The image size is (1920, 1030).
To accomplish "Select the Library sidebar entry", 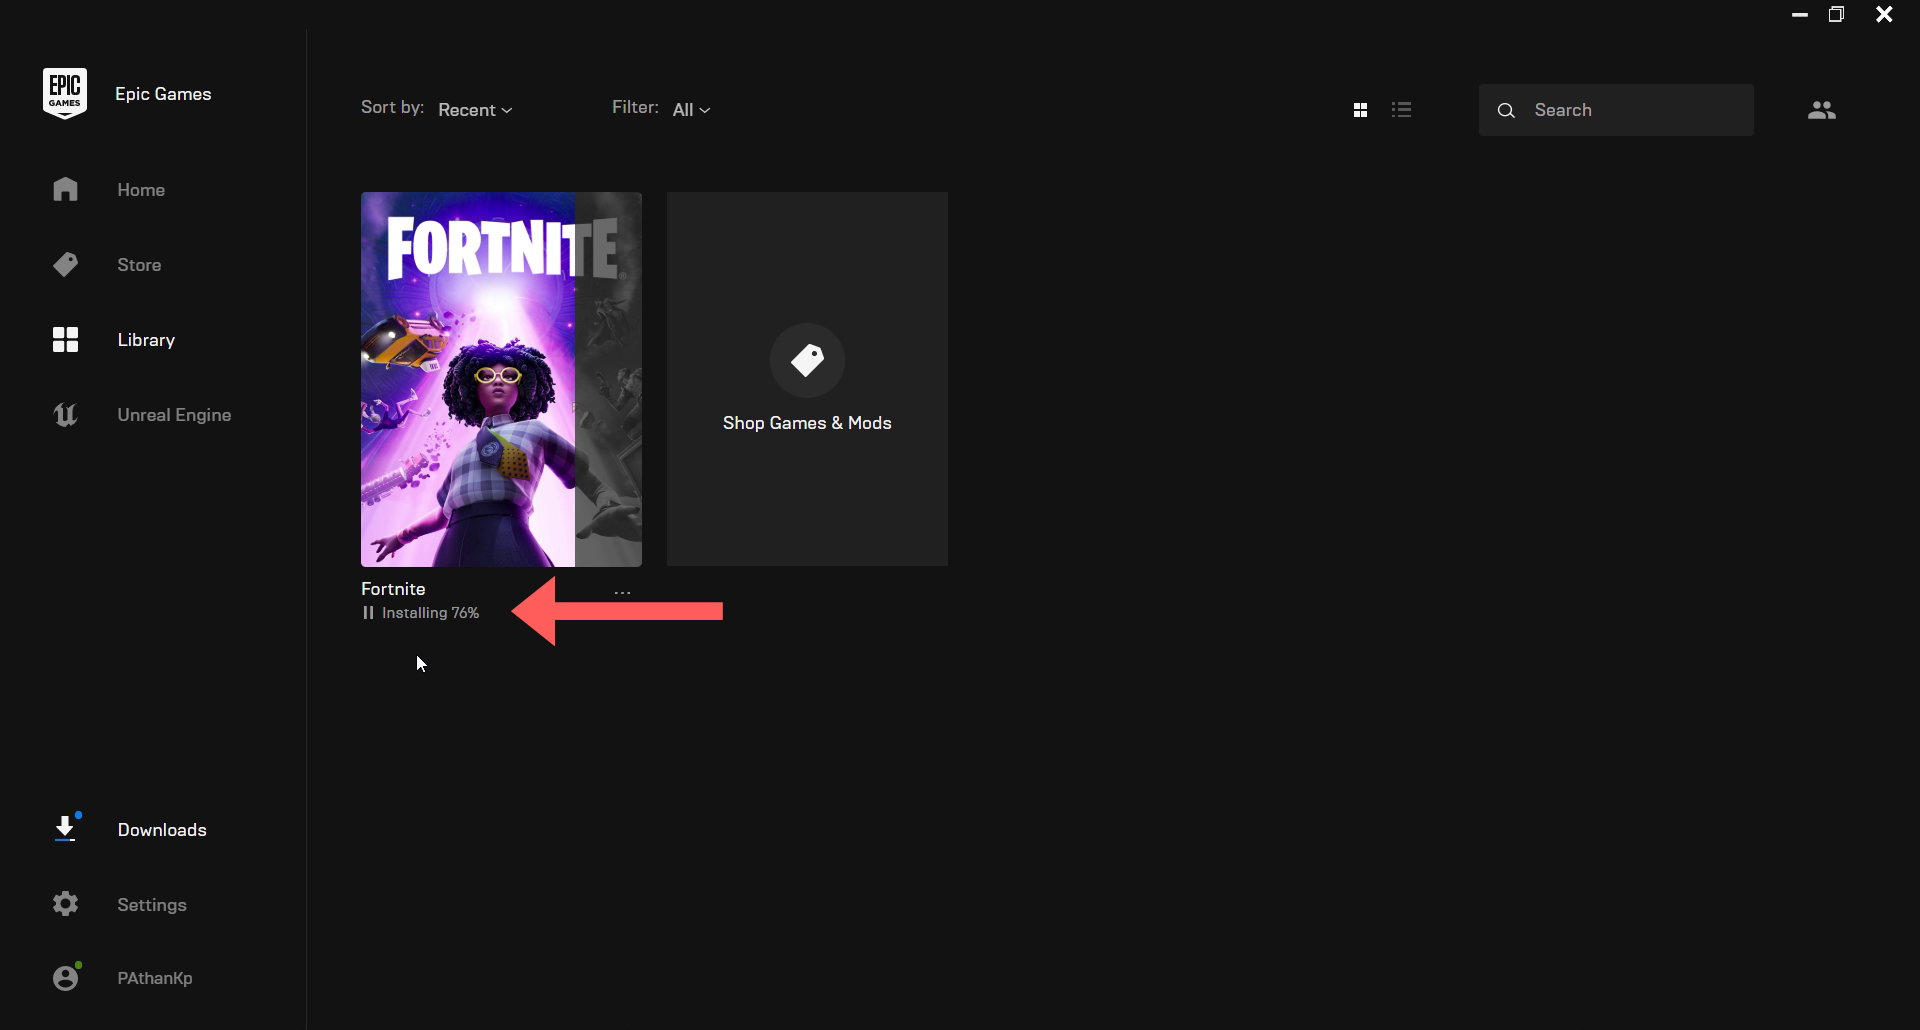I will pyautogui.click(x=144, y=339).
